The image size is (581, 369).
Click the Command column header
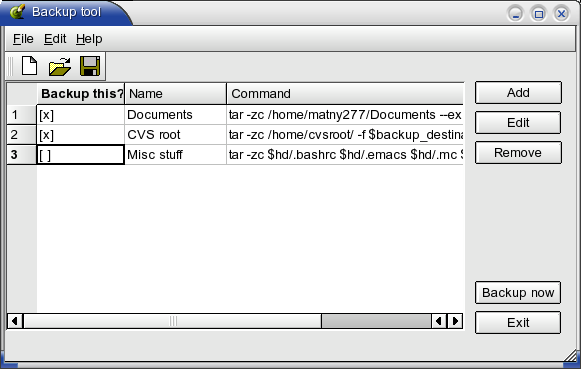click(x=345, y=94)
